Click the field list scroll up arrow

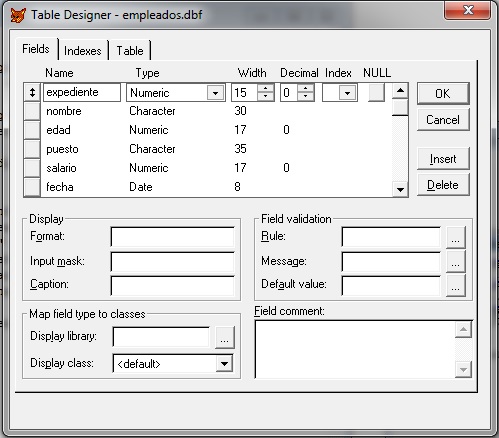coord(400,91)
